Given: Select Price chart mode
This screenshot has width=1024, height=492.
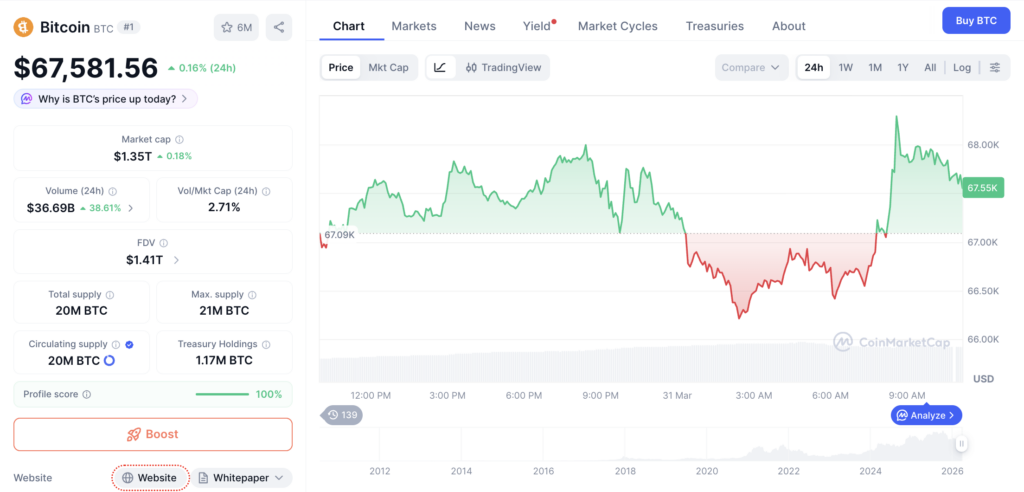Looking at the screenshot, I should (341, 67).
